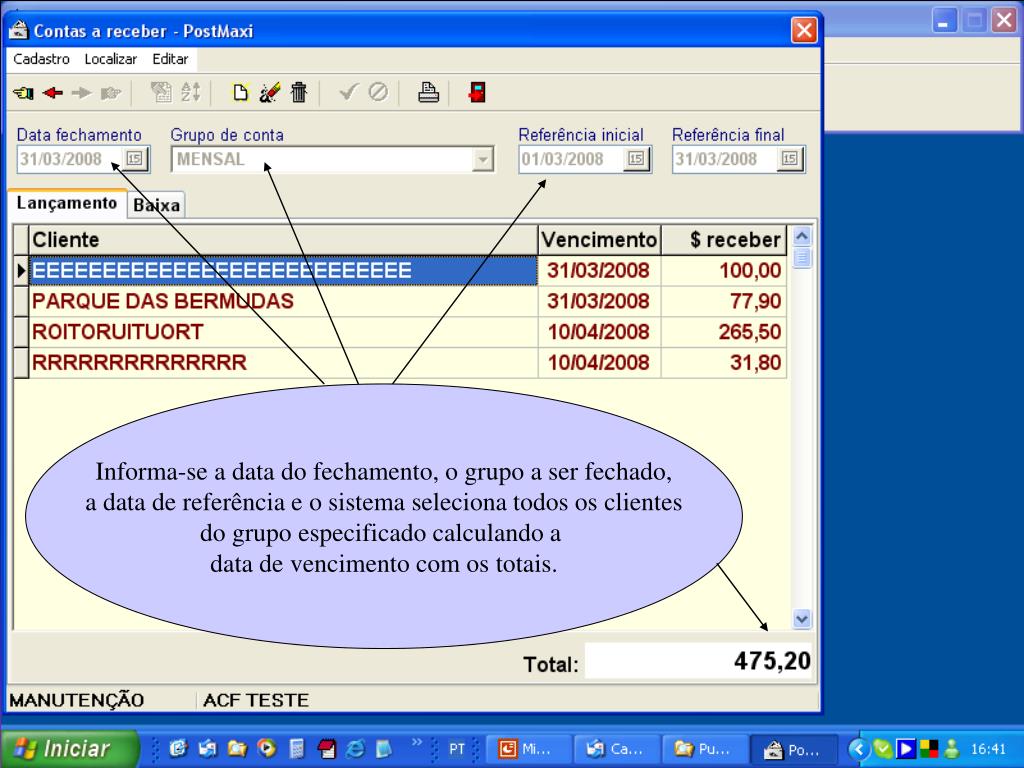The image size is (1024, 768).
Task: Expand the Grupo de conta dropdown
Action: pyautogui.click(x=483, y=159)
